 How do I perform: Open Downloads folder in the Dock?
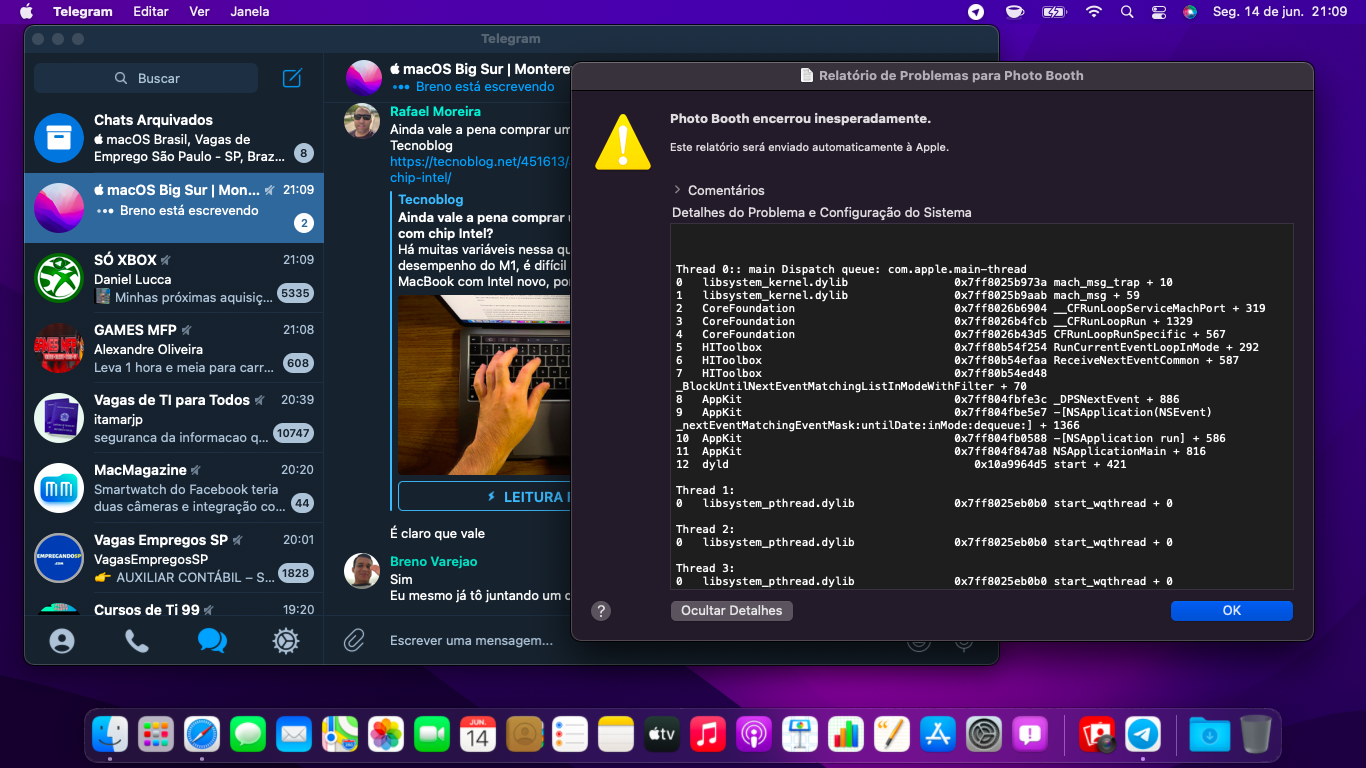coord(1209,735)
